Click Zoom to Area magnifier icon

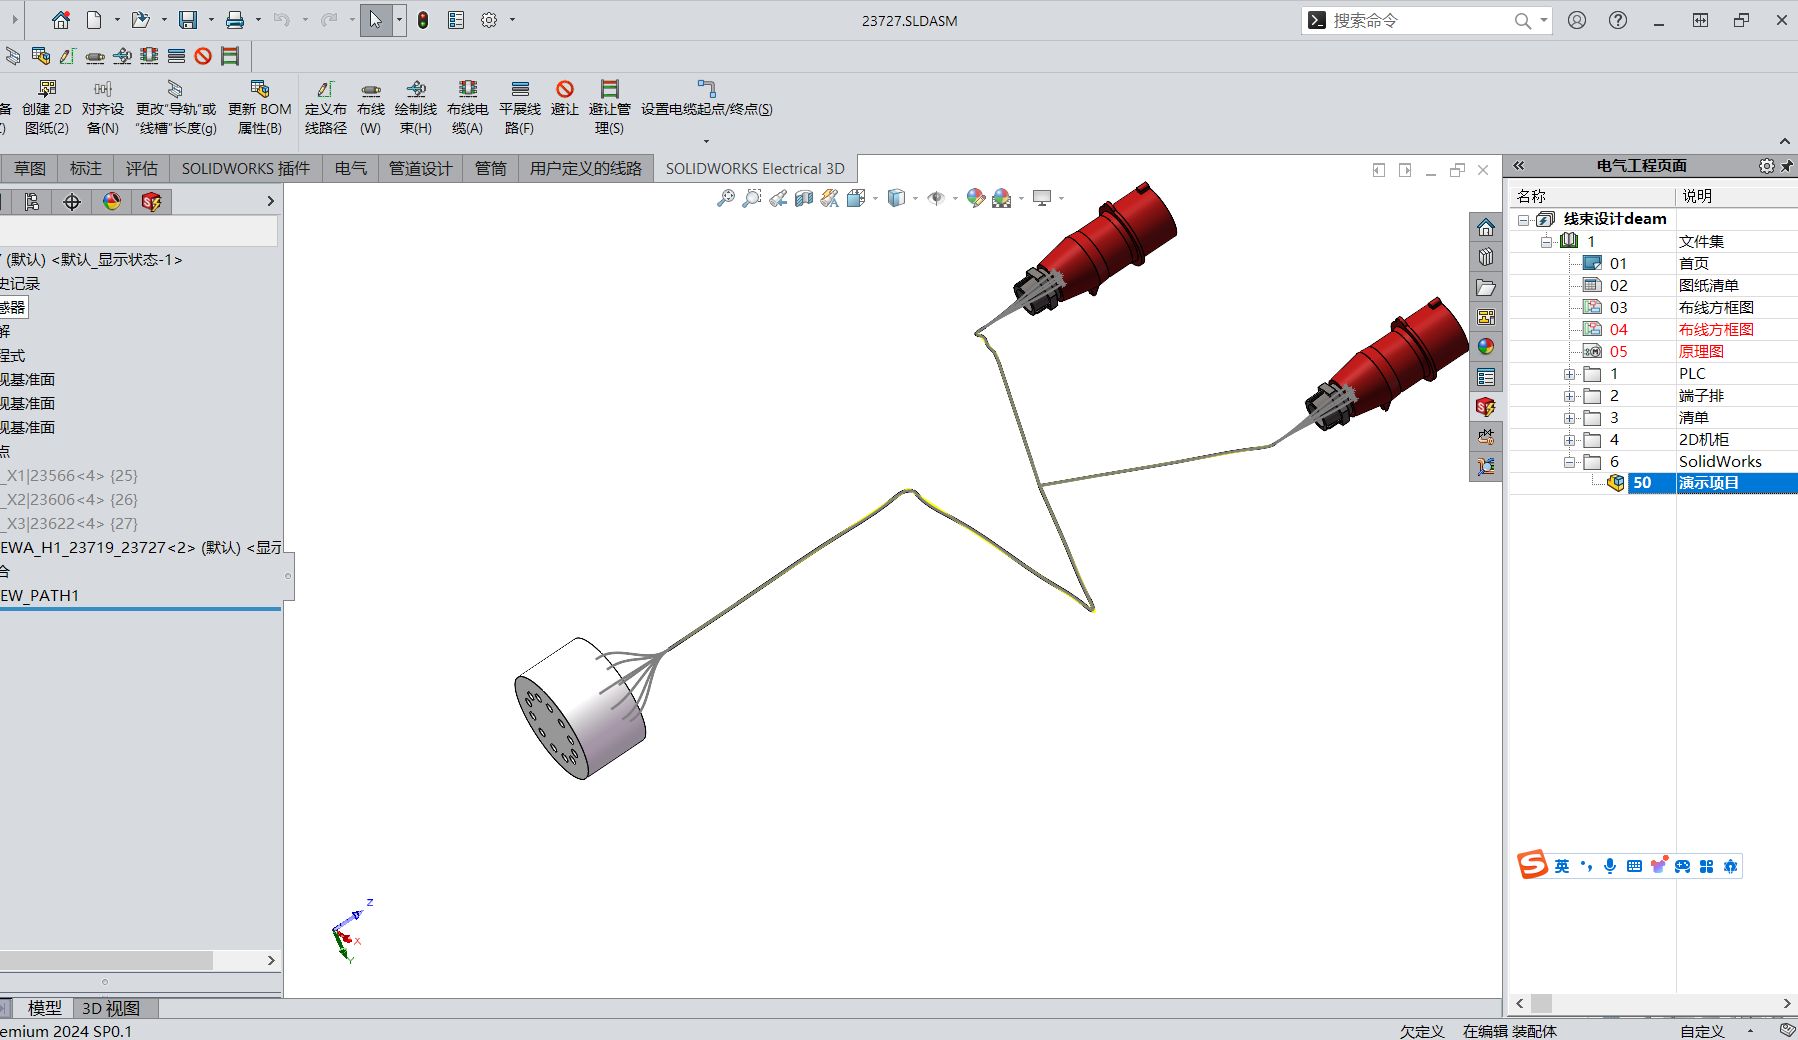point(752,198)
